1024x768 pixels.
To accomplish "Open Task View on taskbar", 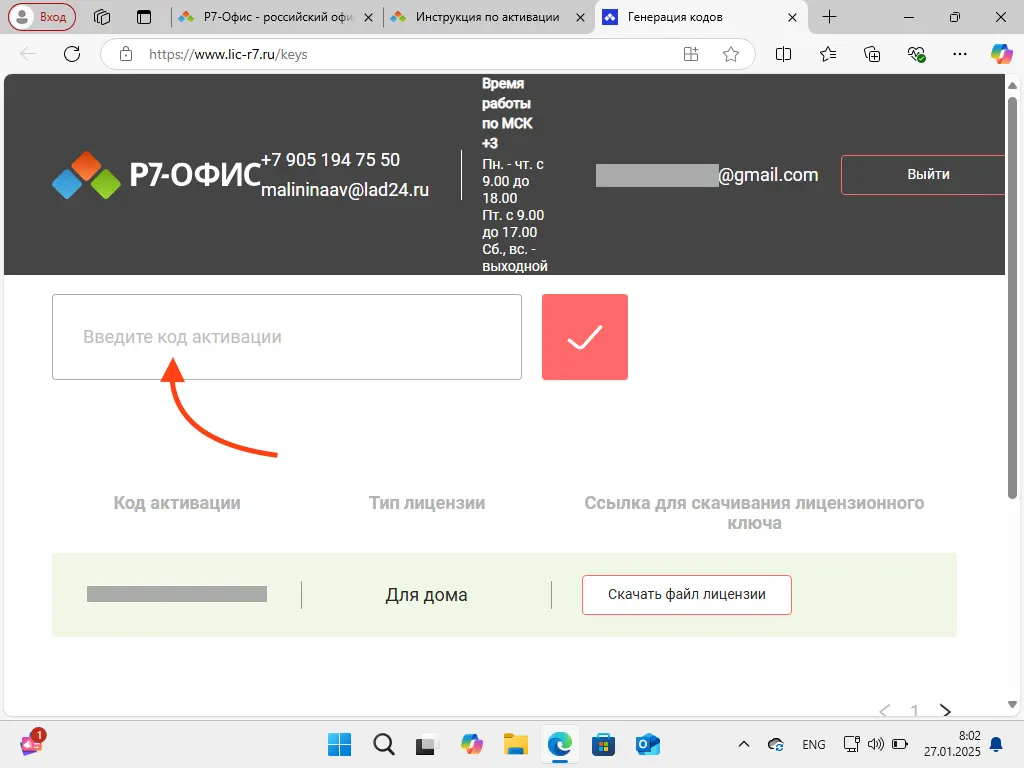I will (427, 744).
